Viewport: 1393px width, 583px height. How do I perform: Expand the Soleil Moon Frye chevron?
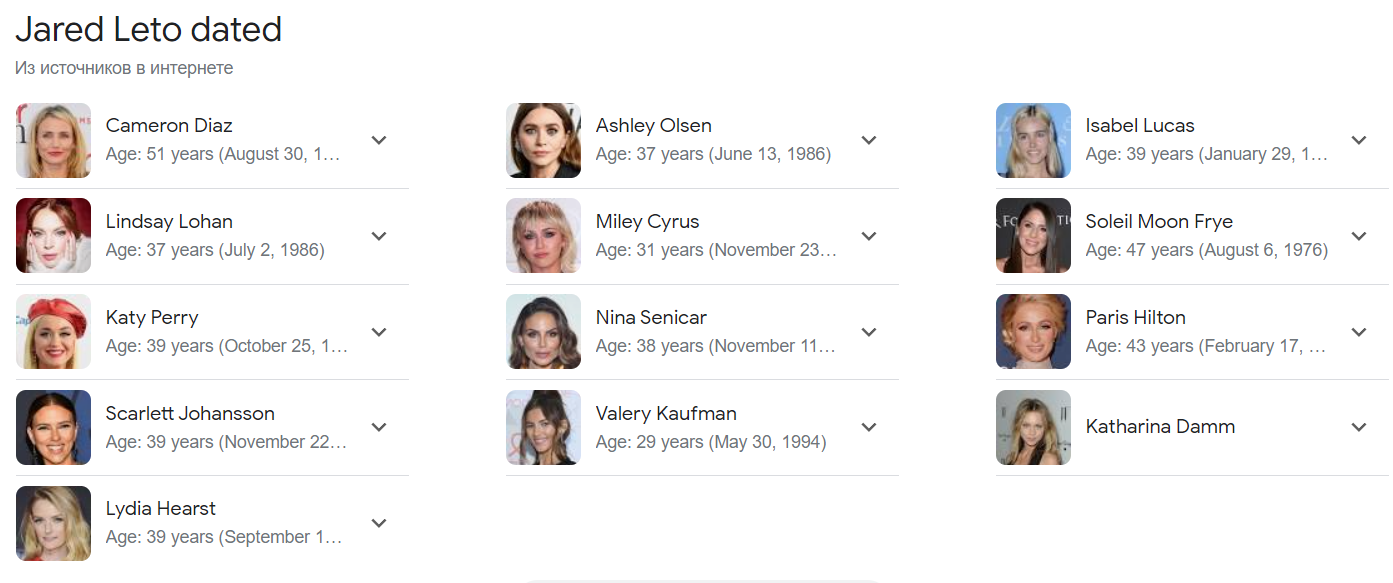coord(1359,236)
